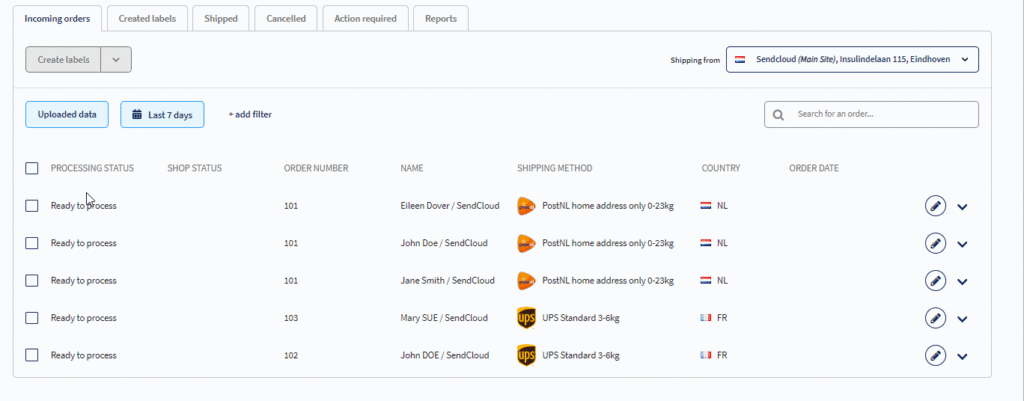The image size is (1024, 401).
Task: Expand Jane Smith order details chevron
Action: point(962,281)
